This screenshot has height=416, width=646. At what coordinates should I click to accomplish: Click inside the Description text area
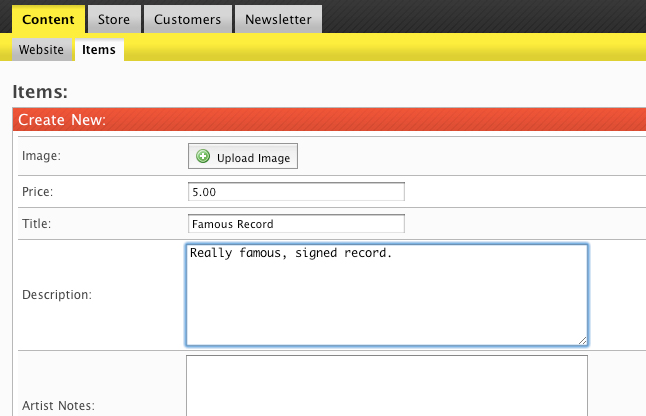[386, 295]
